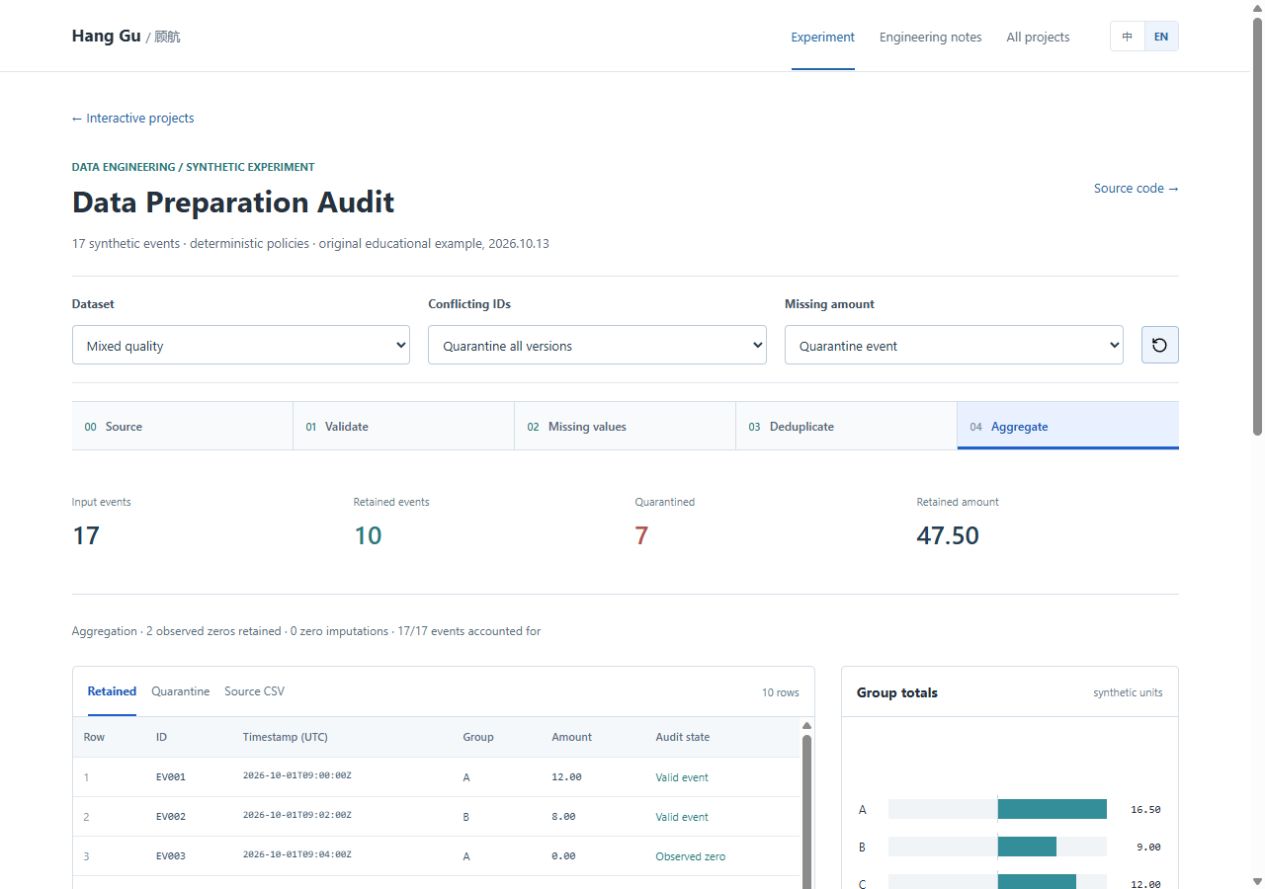
Task: Select the 03 Deduplicate stage tab
Action: pyautogui.click(x=847, y=426)
